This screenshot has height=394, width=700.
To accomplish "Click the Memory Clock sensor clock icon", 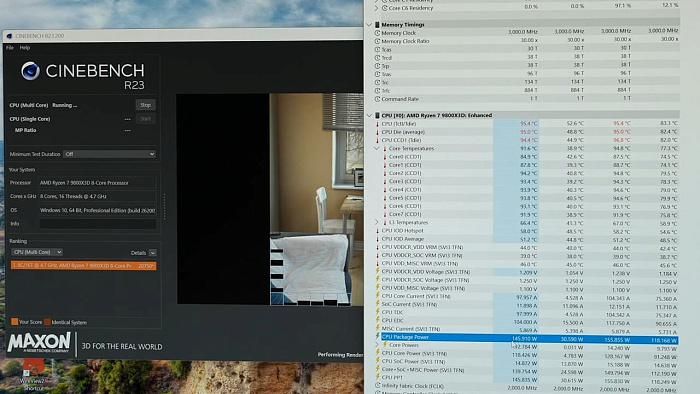I will [377, 33].
